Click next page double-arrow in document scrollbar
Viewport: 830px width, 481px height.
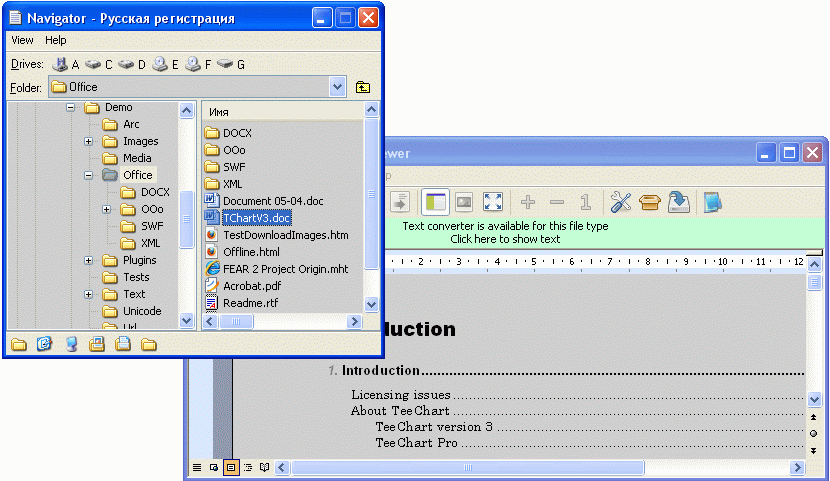(x=814, y=451)
